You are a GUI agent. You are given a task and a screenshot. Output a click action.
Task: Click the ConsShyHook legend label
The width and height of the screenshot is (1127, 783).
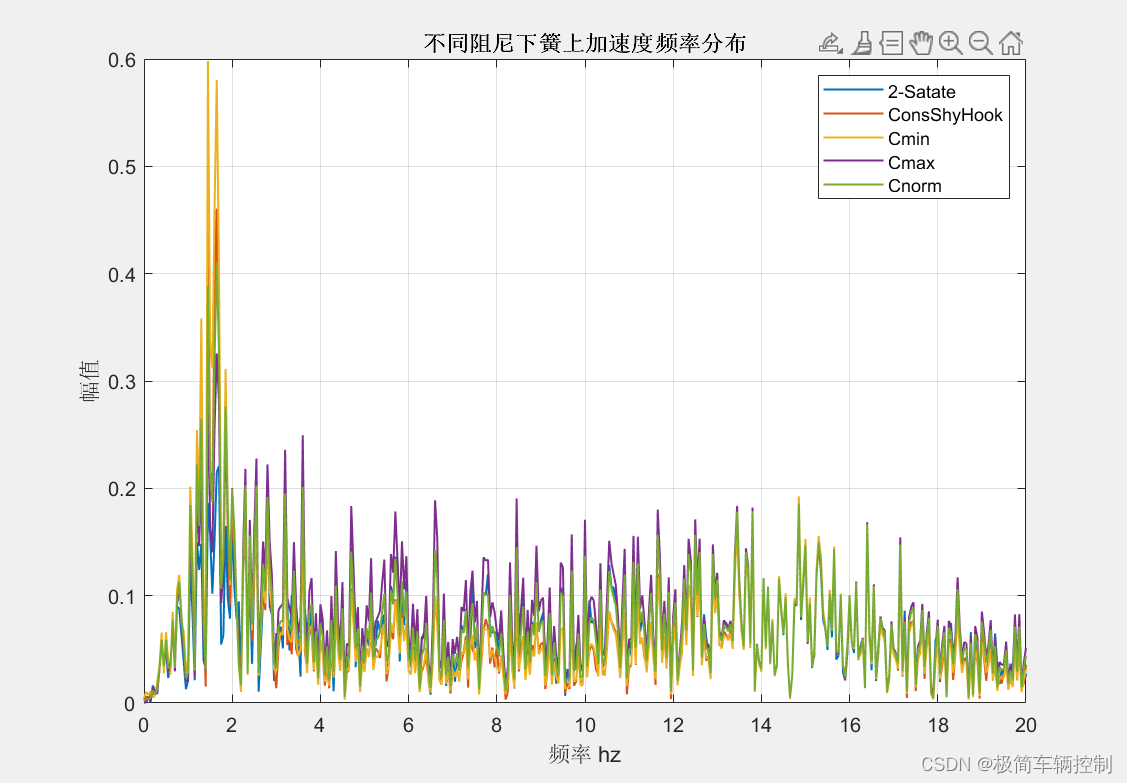pos(945,115)
